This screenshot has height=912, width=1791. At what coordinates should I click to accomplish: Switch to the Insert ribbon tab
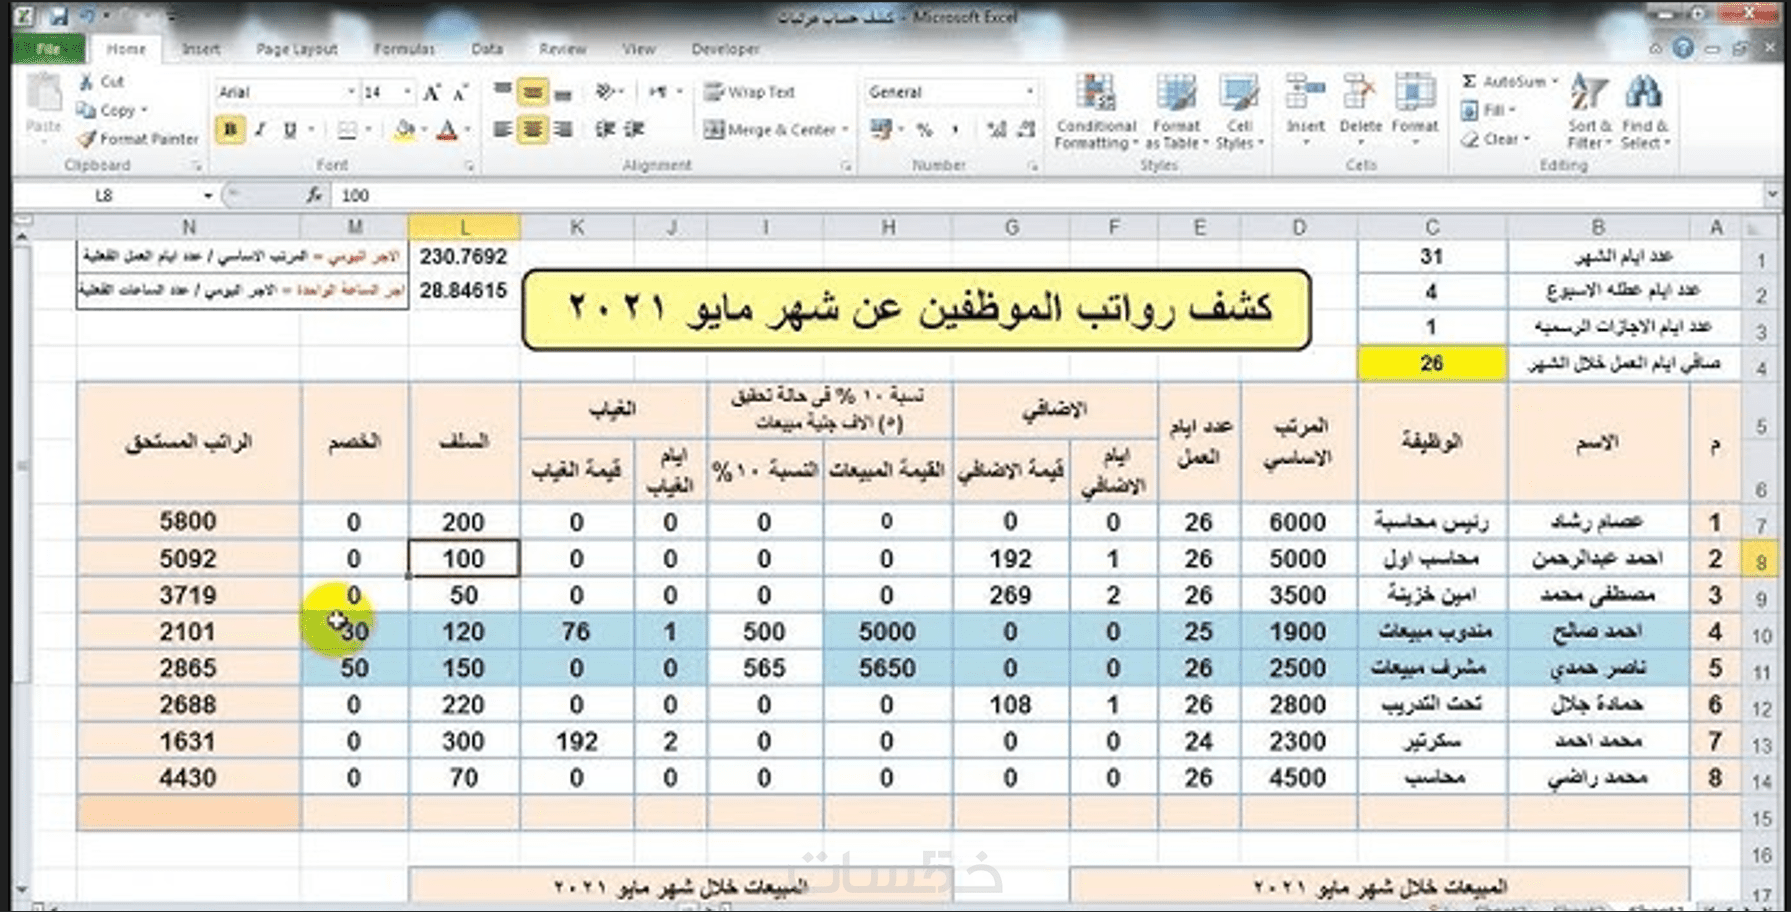pos(201,49)
